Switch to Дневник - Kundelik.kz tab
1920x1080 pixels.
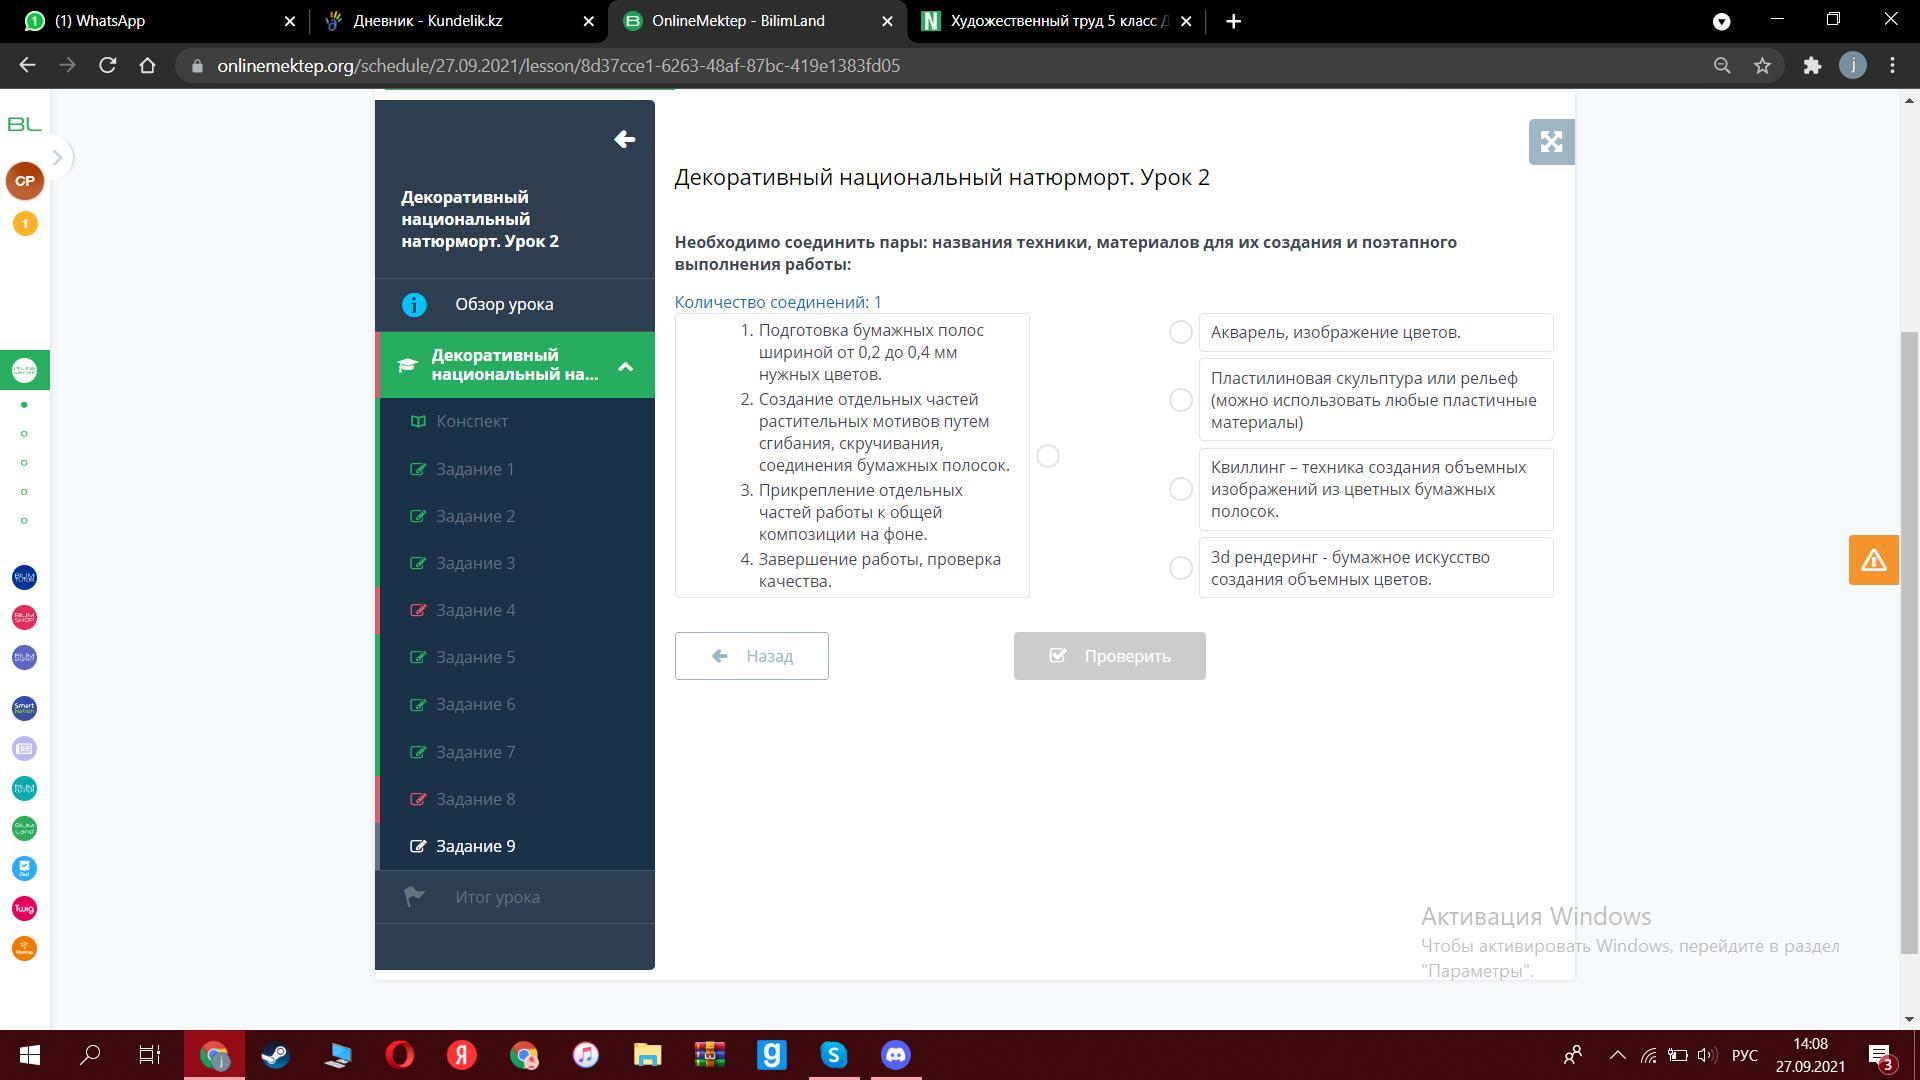(x=428, y=21)
